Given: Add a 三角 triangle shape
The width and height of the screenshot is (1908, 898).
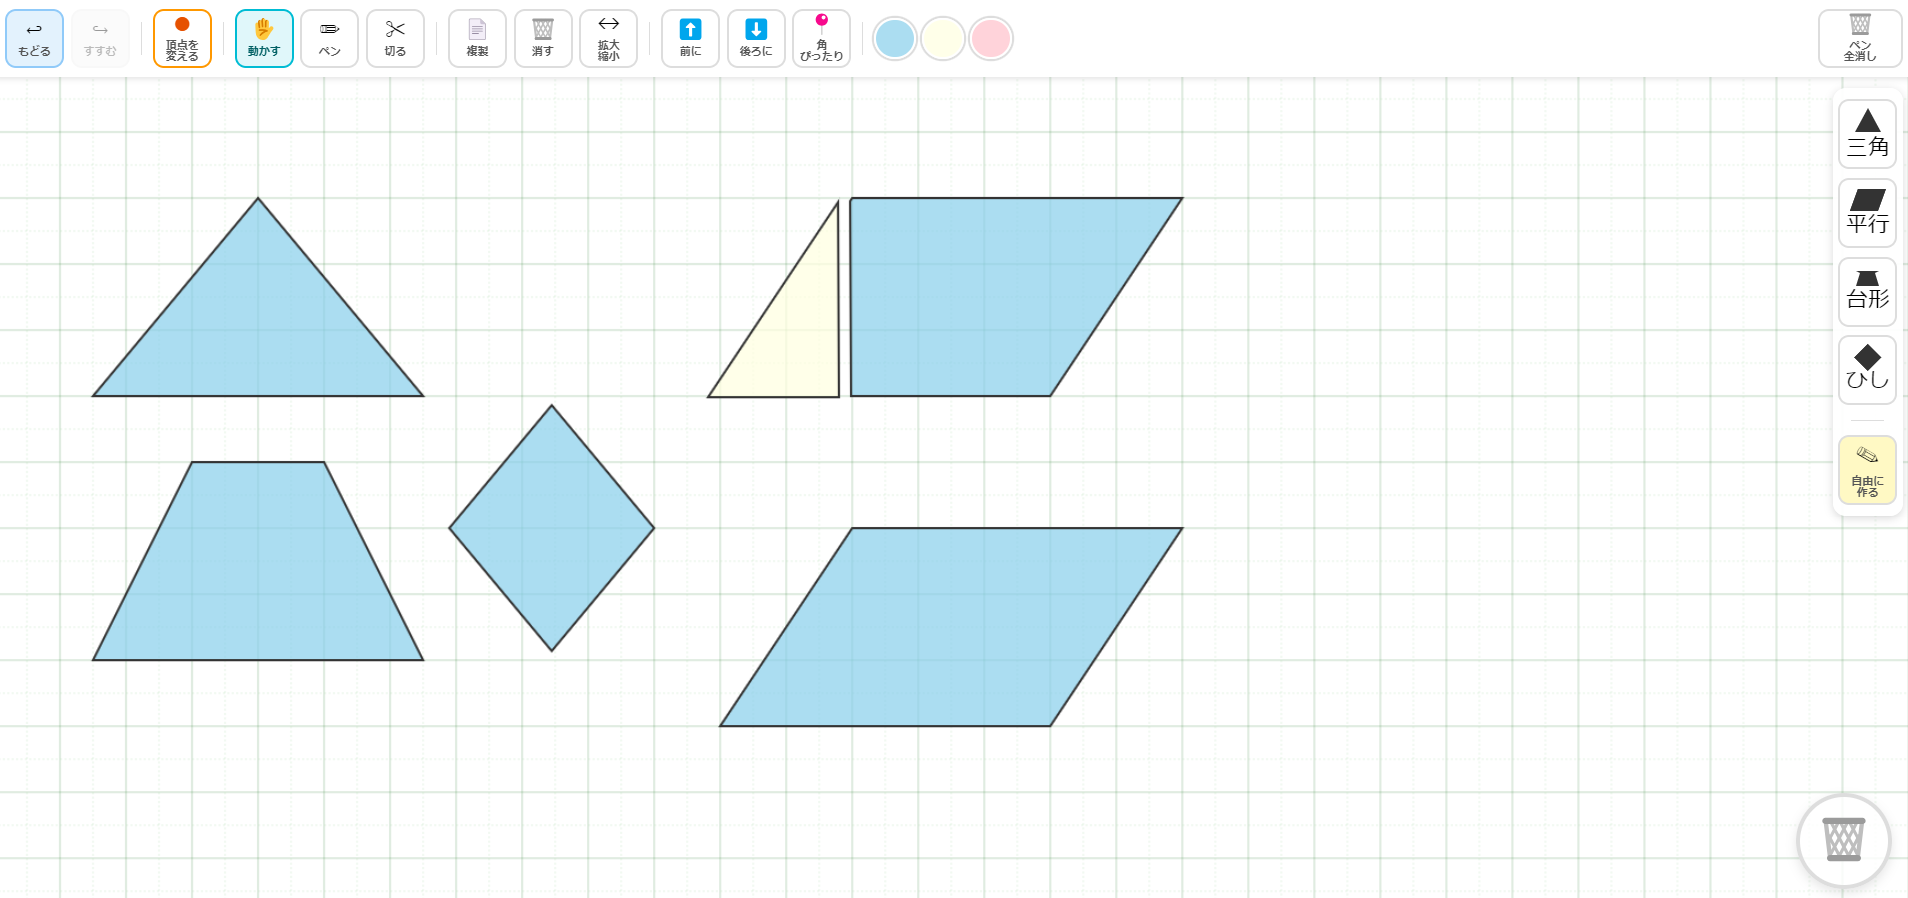Looking at the screenshot, I should [x=1866, y=134].
